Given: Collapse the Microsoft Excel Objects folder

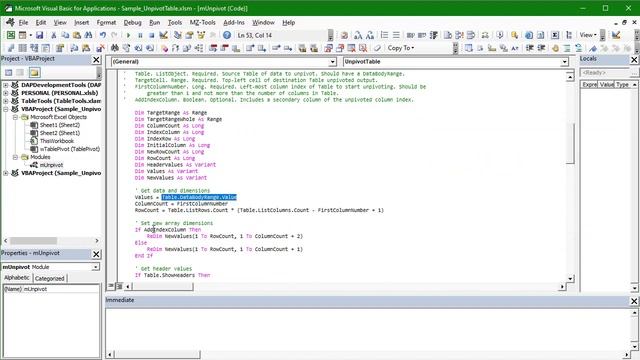Looking at the screenshot, I should point(15,117).
